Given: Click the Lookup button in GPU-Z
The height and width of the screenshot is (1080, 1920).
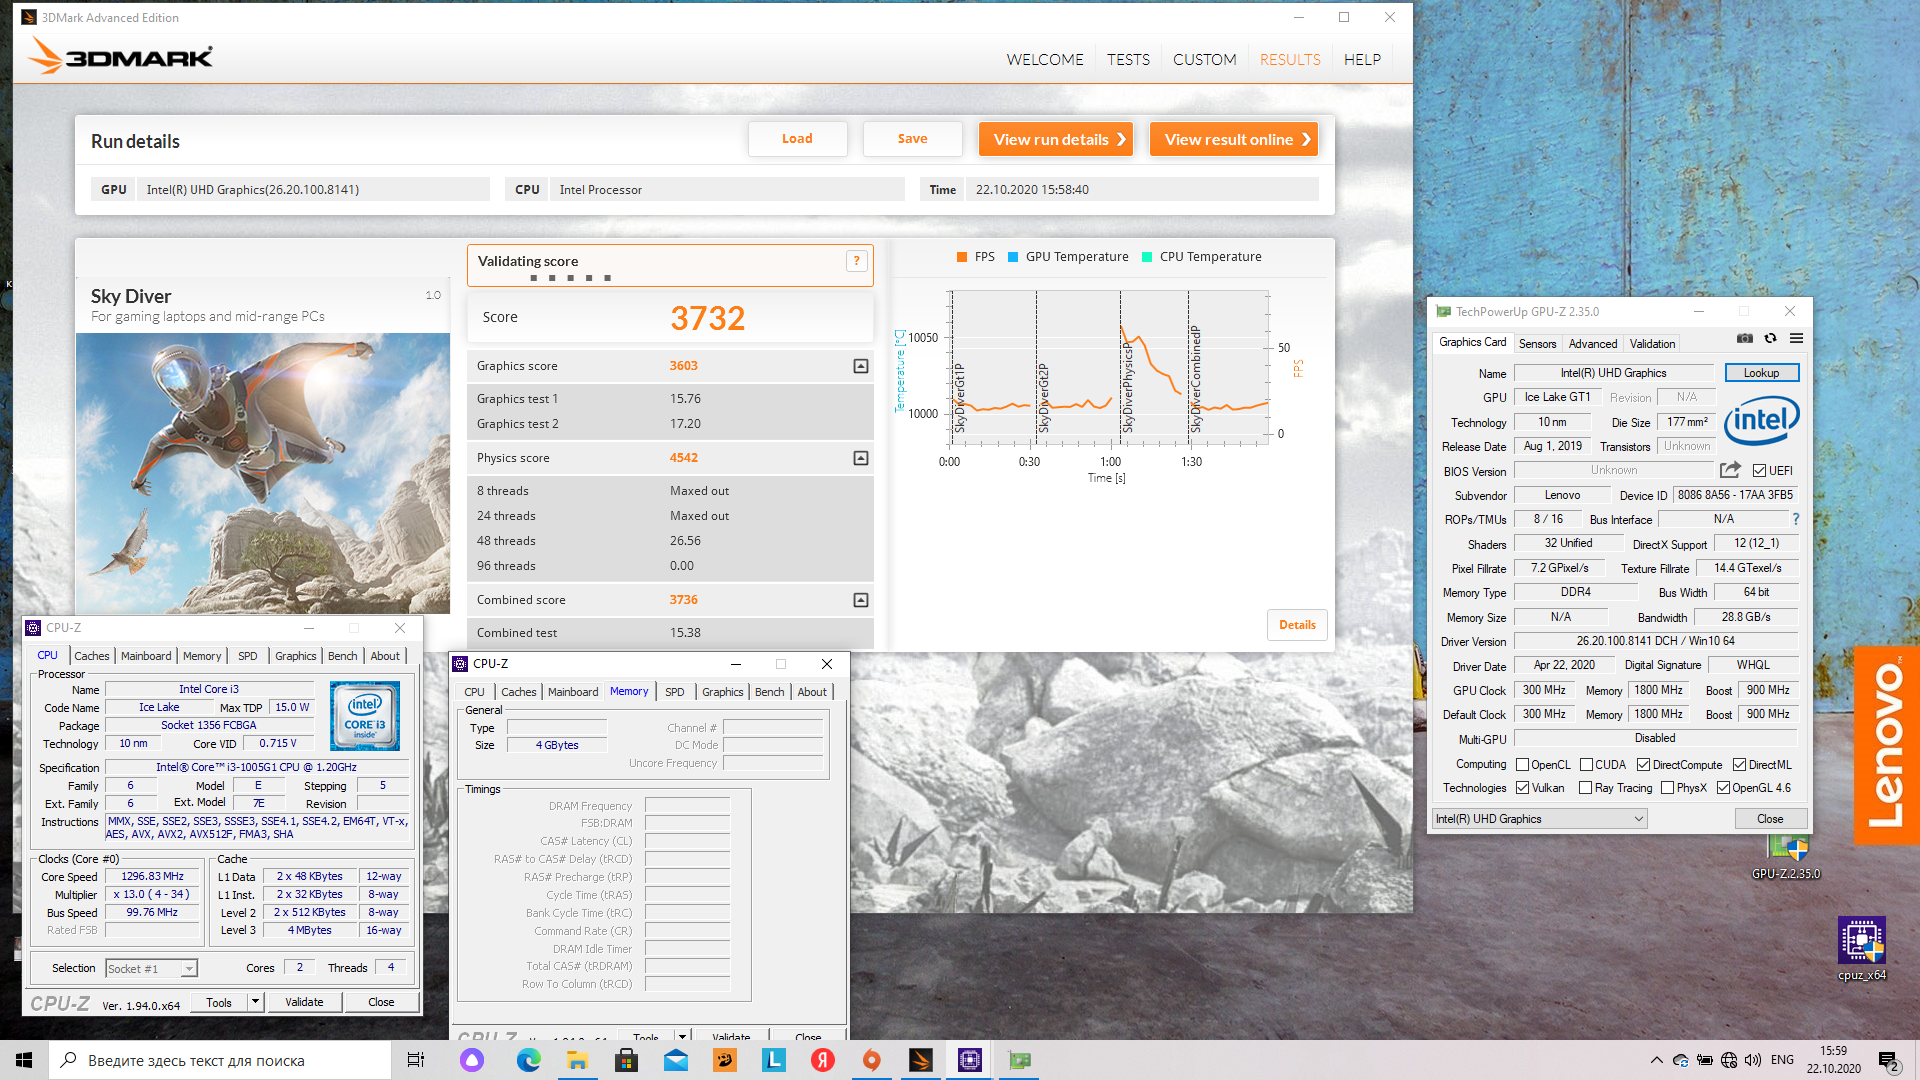Looking at the screenshot, I should coord(1761,373).
